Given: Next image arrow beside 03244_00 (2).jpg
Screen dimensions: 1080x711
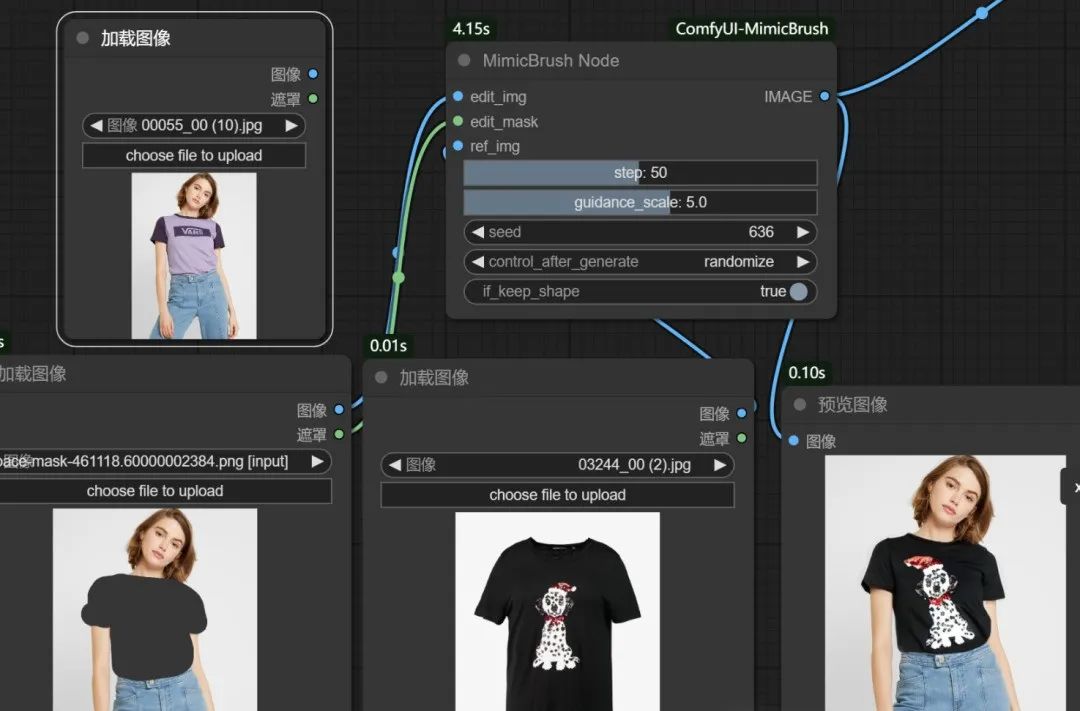Looking at the screenshot, I should (720, 465).
